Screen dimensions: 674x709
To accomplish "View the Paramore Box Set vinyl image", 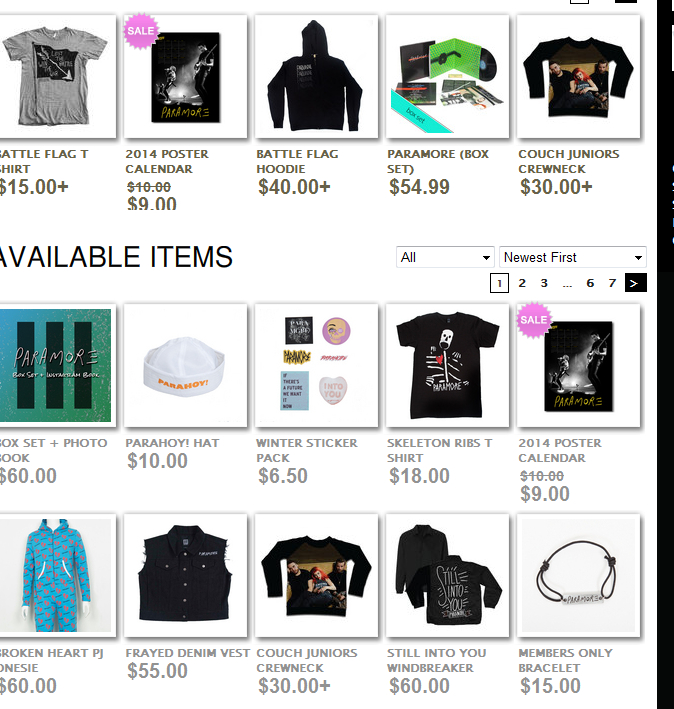I will [448, 76].
